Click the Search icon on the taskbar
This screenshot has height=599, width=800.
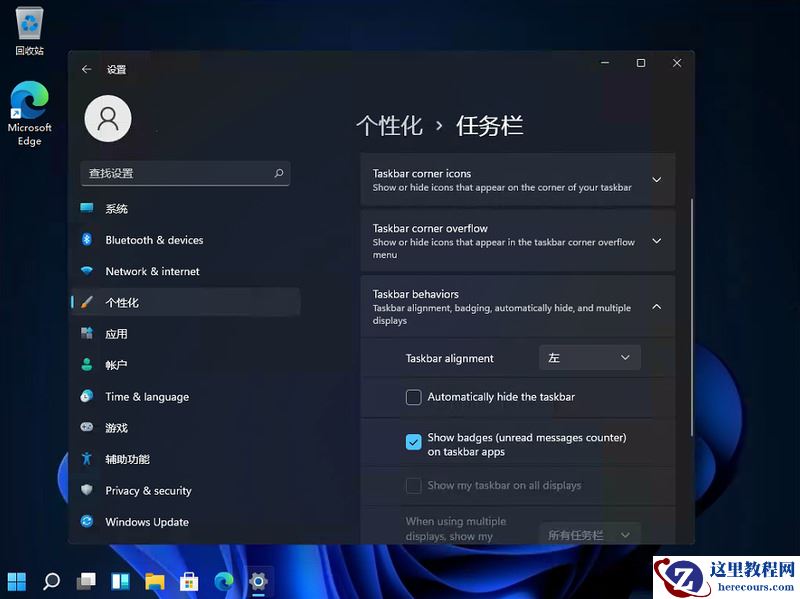tap(51, 581)
